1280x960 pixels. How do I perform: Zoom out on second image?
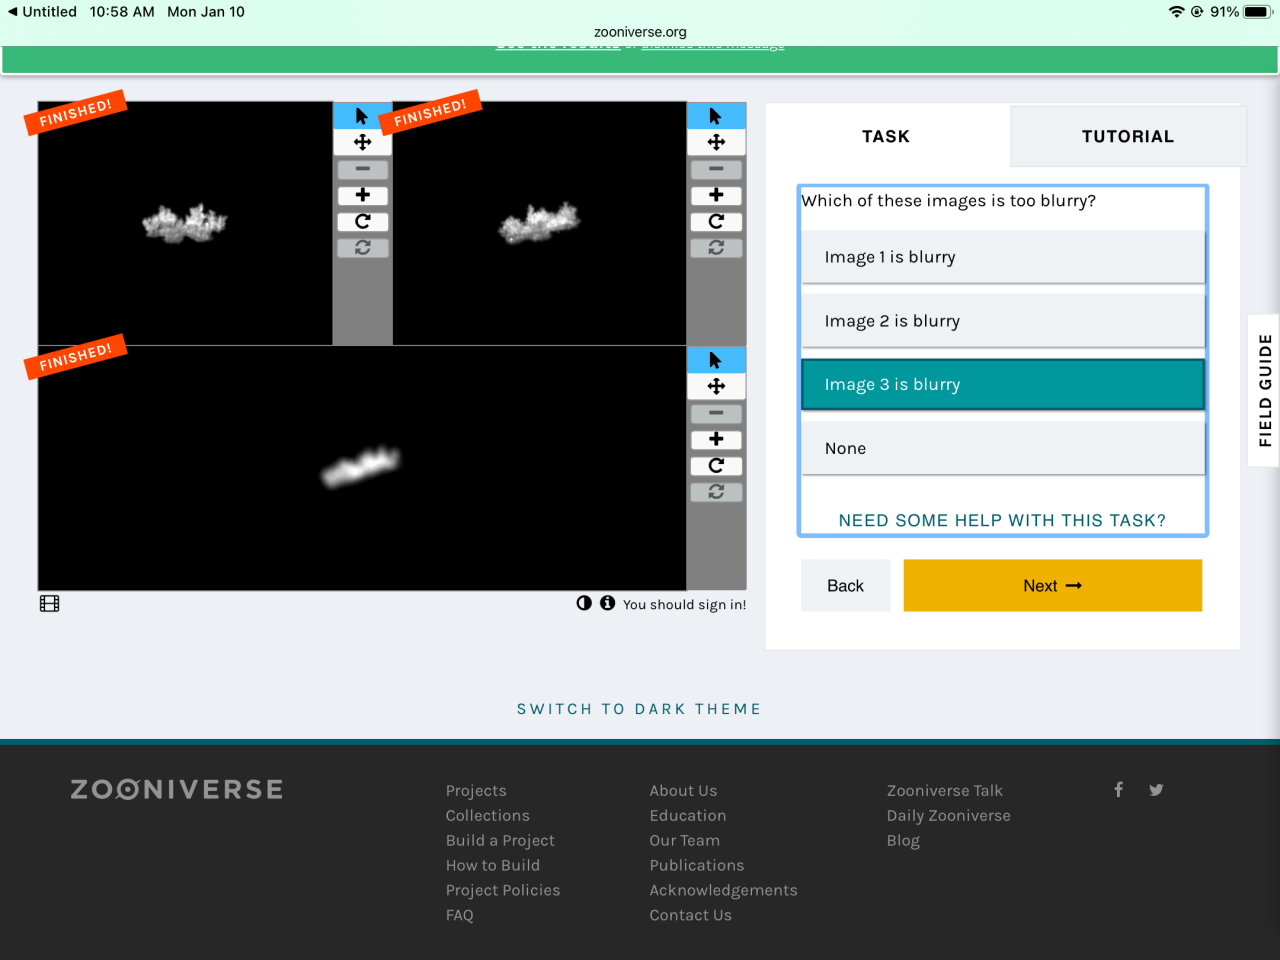coord(716,169)
